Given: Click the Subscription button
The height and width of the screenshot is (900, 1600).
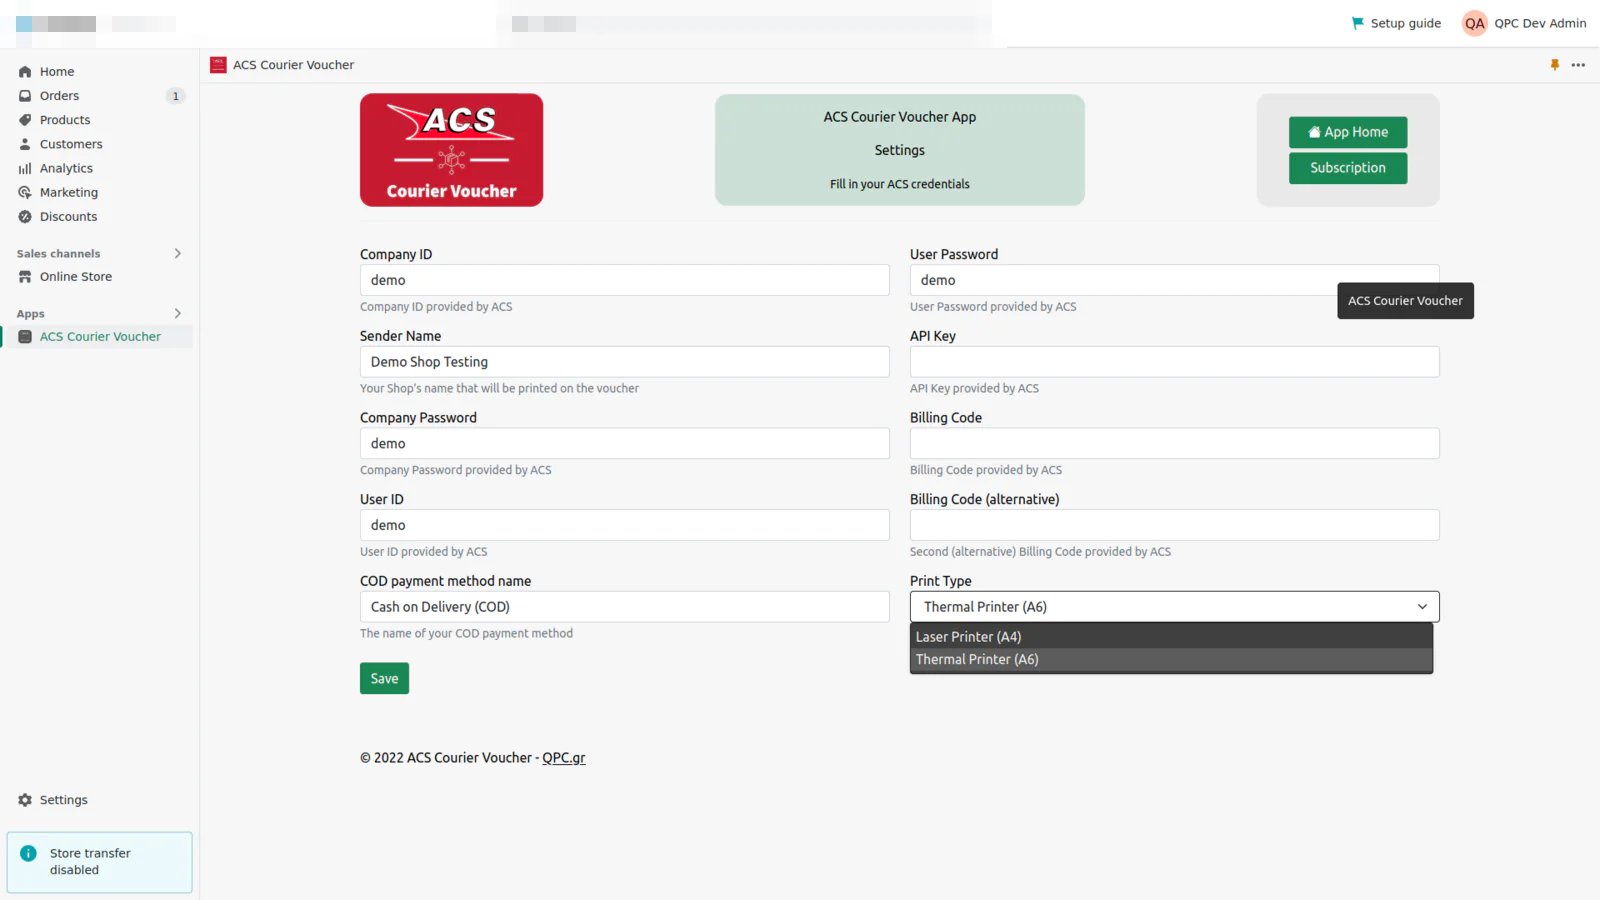Looking at the screenshot, I should coord(1347,168).
